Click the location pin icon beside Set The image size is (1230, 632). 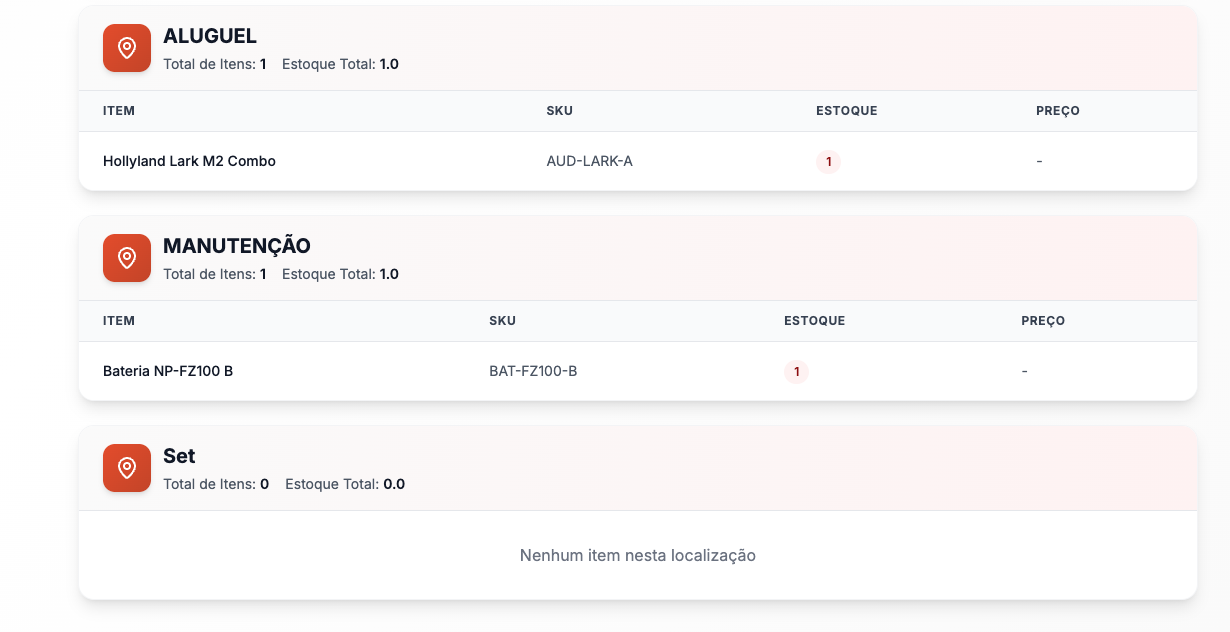pos(127,468)
